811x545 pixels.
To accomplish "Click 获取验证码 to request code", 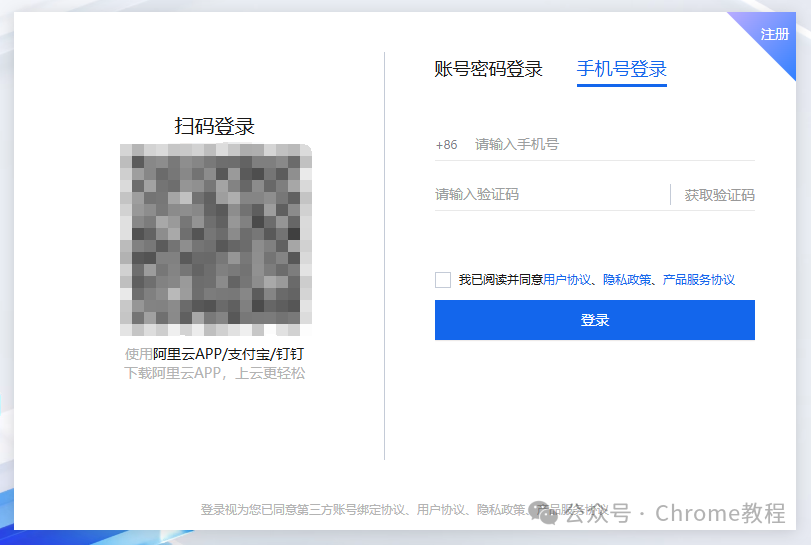I will point(719,195).
